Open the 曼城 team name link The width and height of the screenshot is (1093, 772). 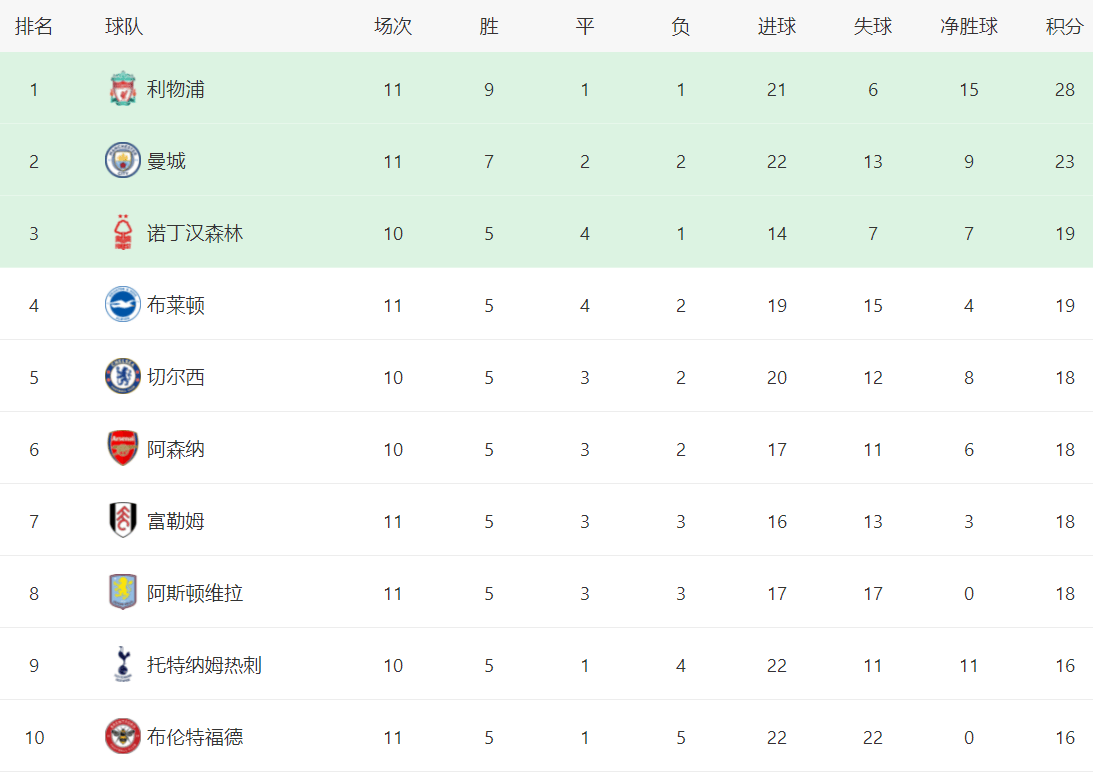pos(166,161)
